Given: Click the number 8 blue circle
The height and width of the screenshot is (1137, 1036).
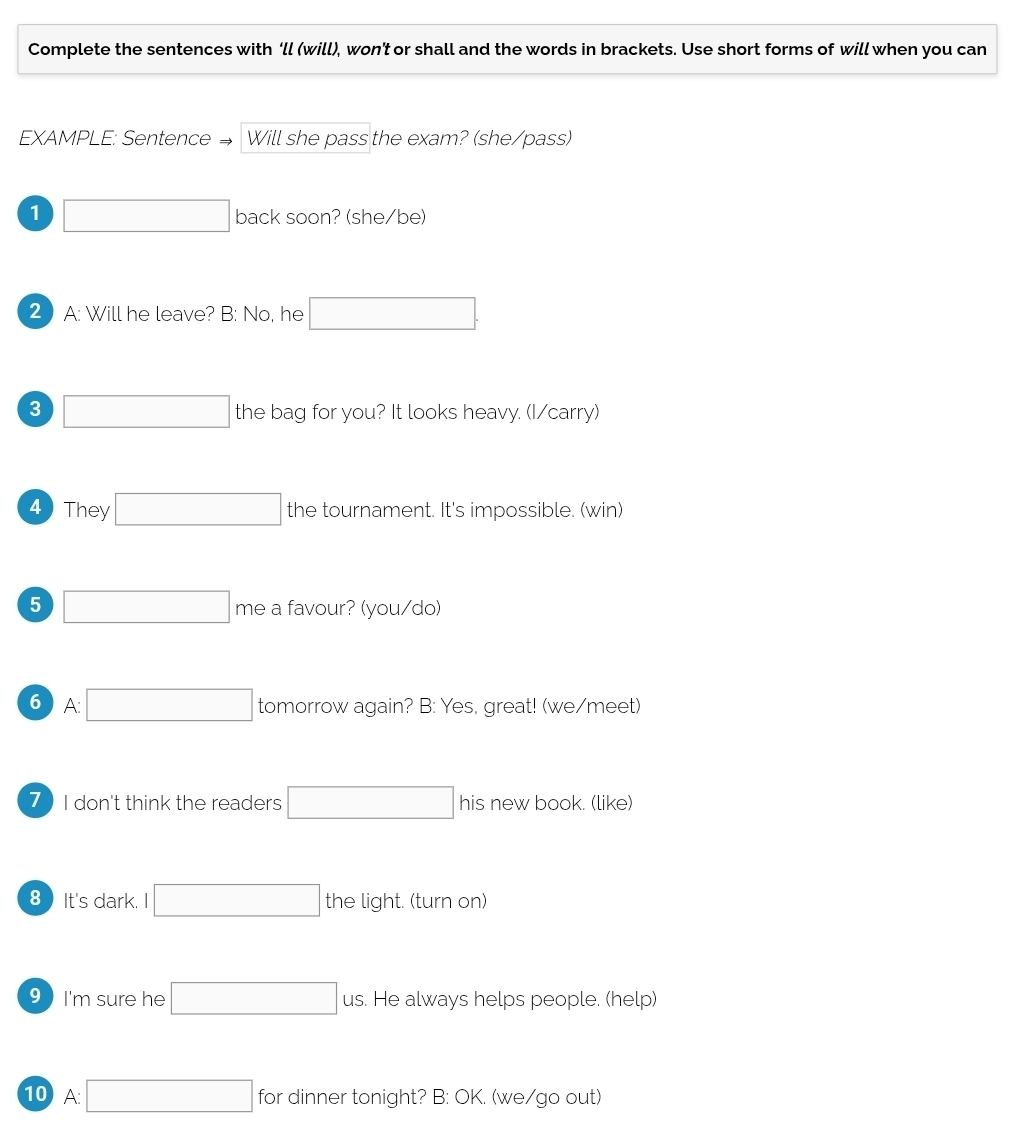Looking at the screenshot, I should [x=35, y=898].
